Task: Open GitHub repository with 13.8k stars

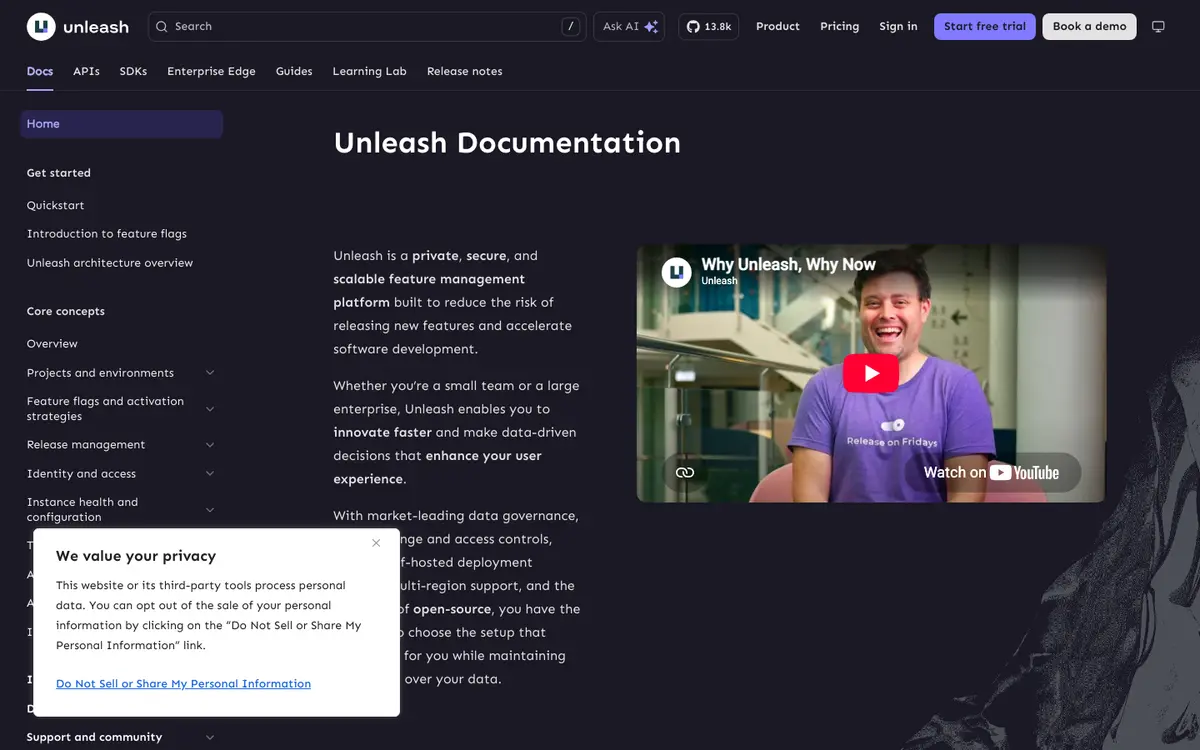Action: 709,27
